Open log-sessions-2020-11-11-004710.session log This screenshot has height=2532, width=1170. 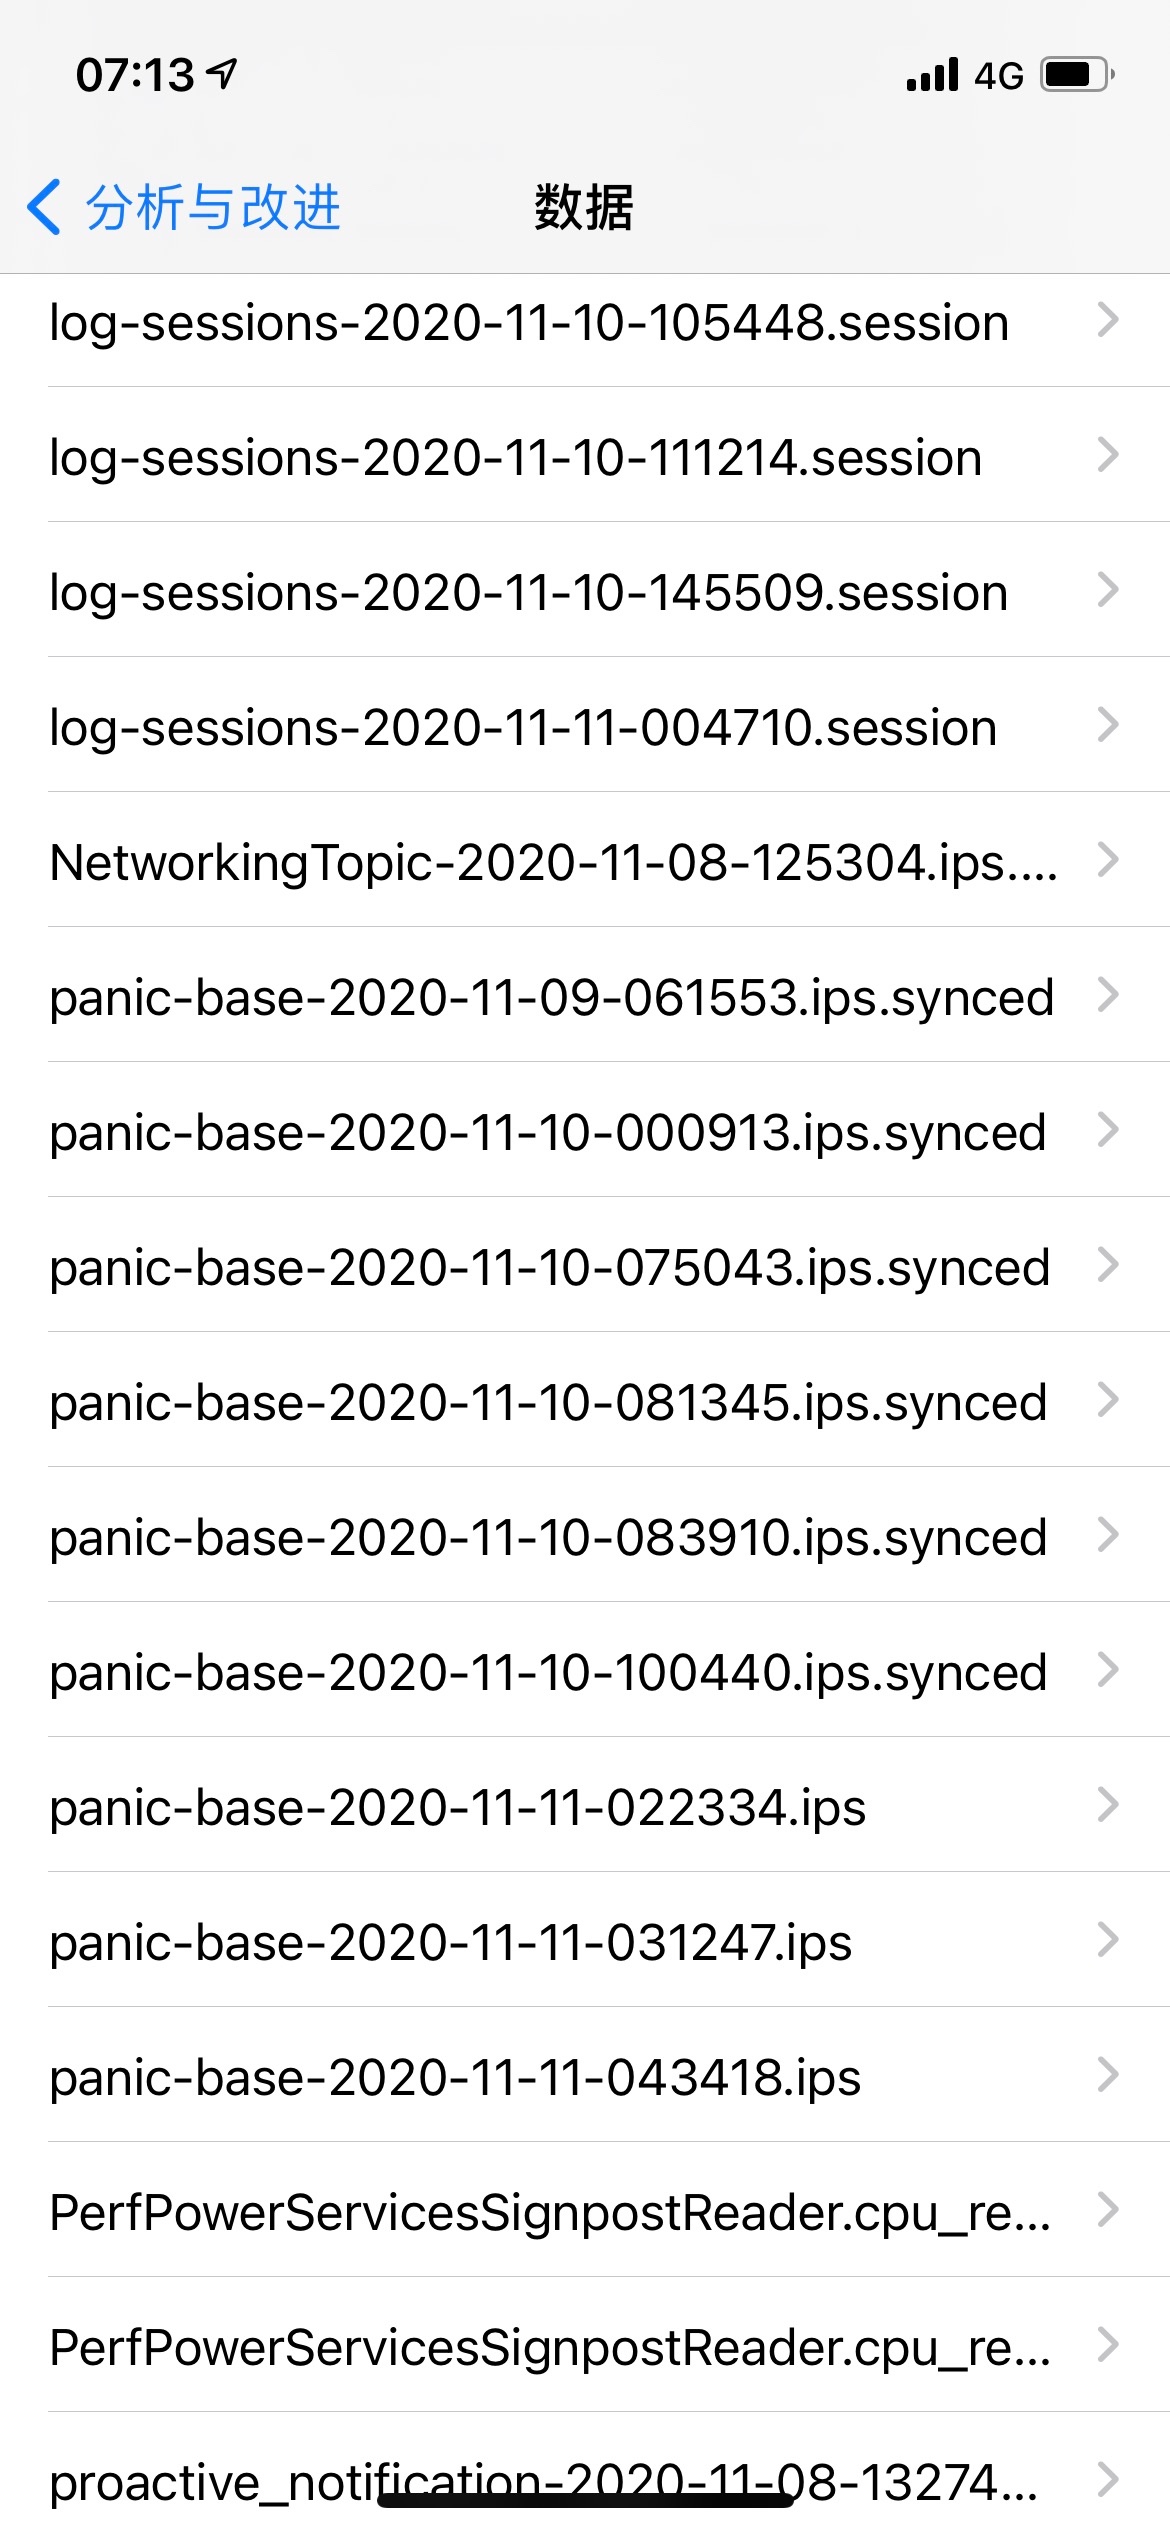click(x=523, y=727)
